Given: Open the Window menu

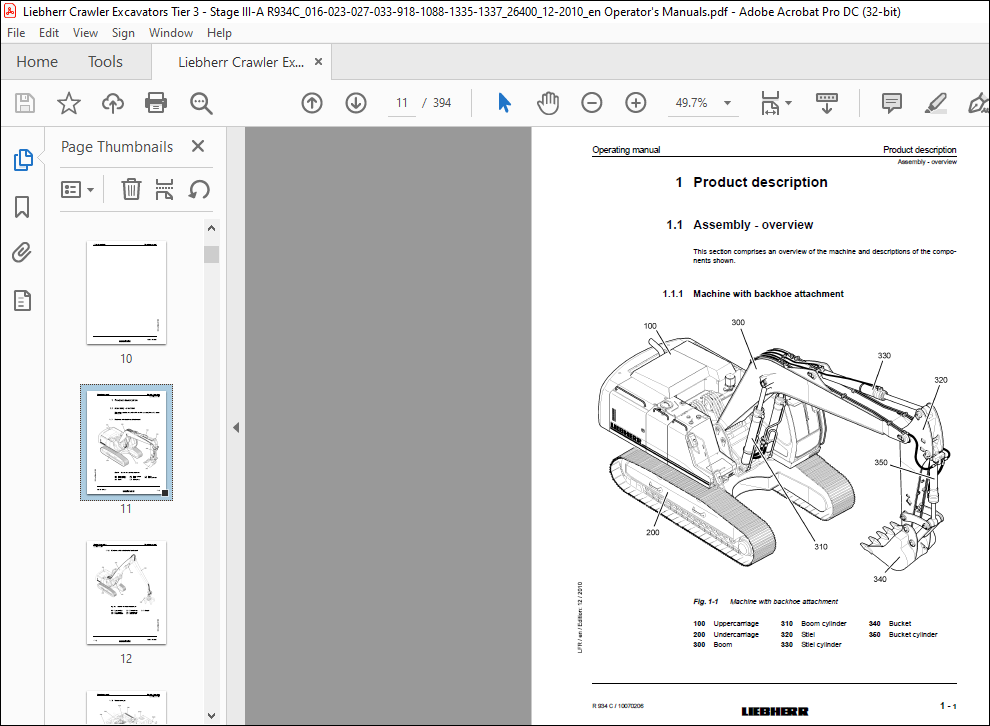Looking at the screenshot, I should (170, 33).
